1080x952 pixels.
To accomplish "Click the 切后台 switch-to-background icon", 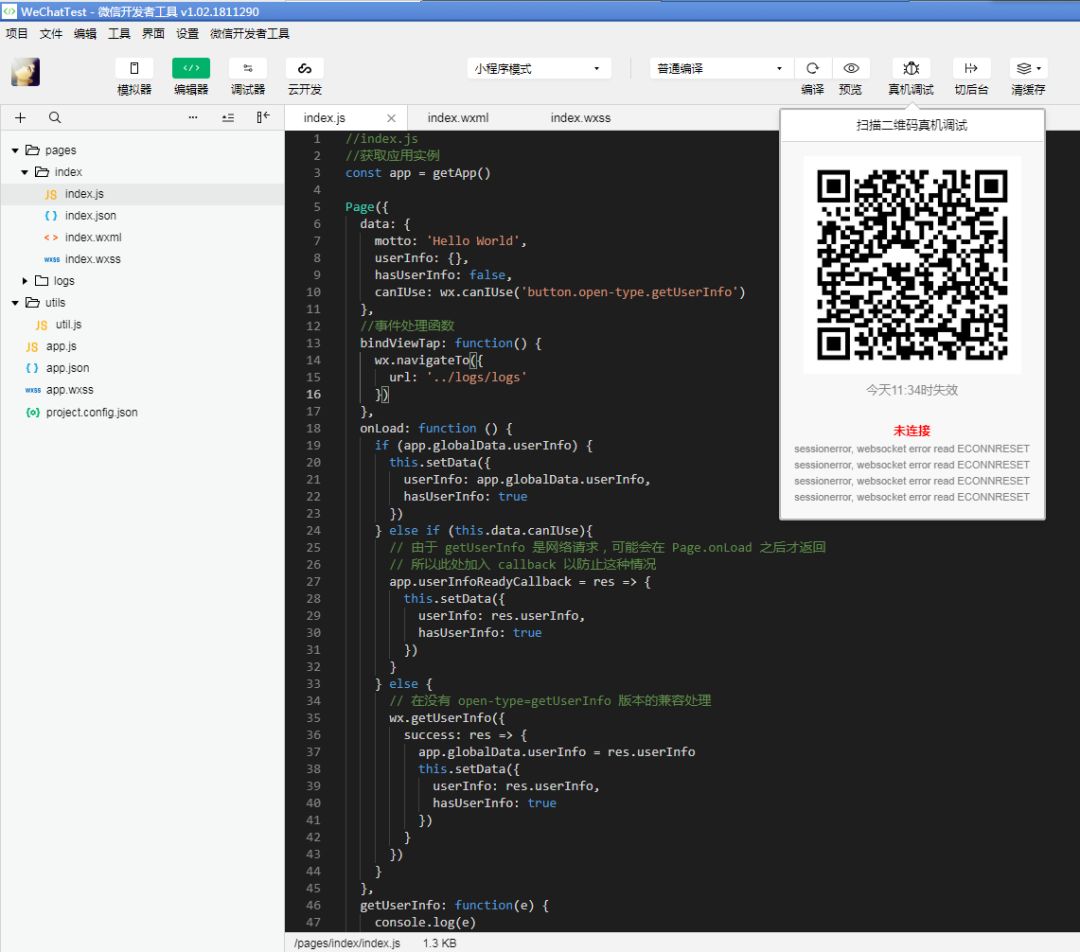I will (971, 68).
